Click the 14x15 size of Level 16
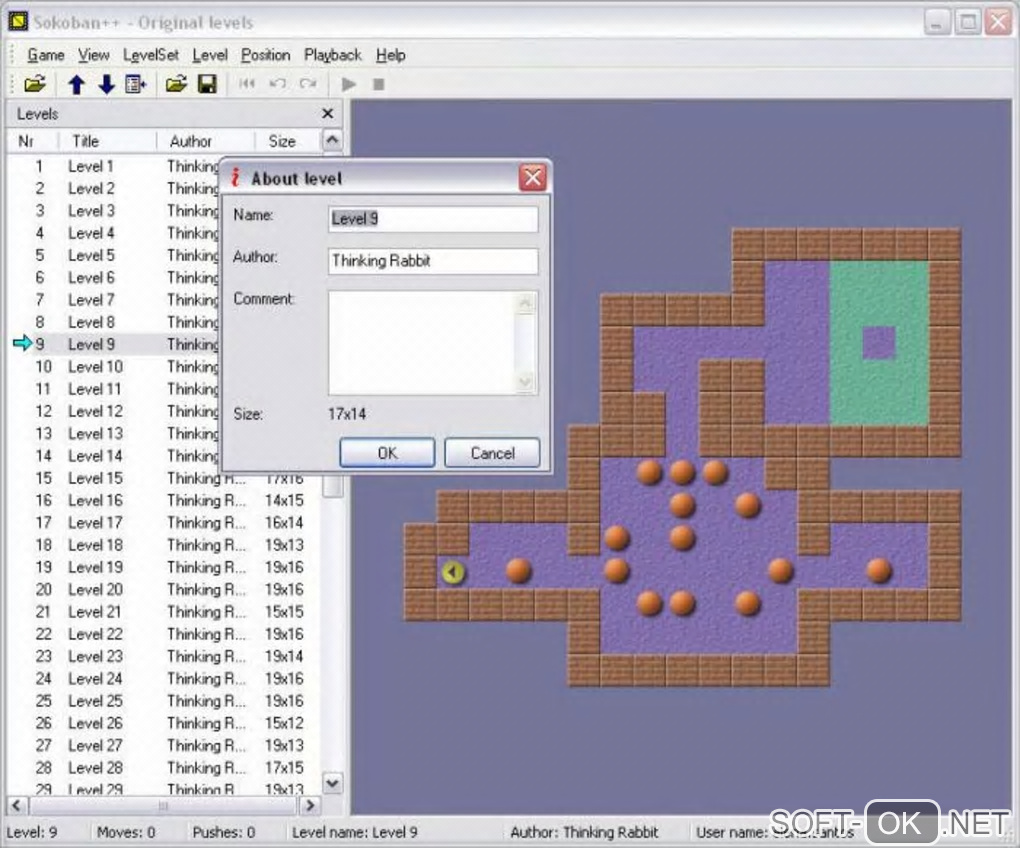The image size is (1020, 848). tap(284, 500)
